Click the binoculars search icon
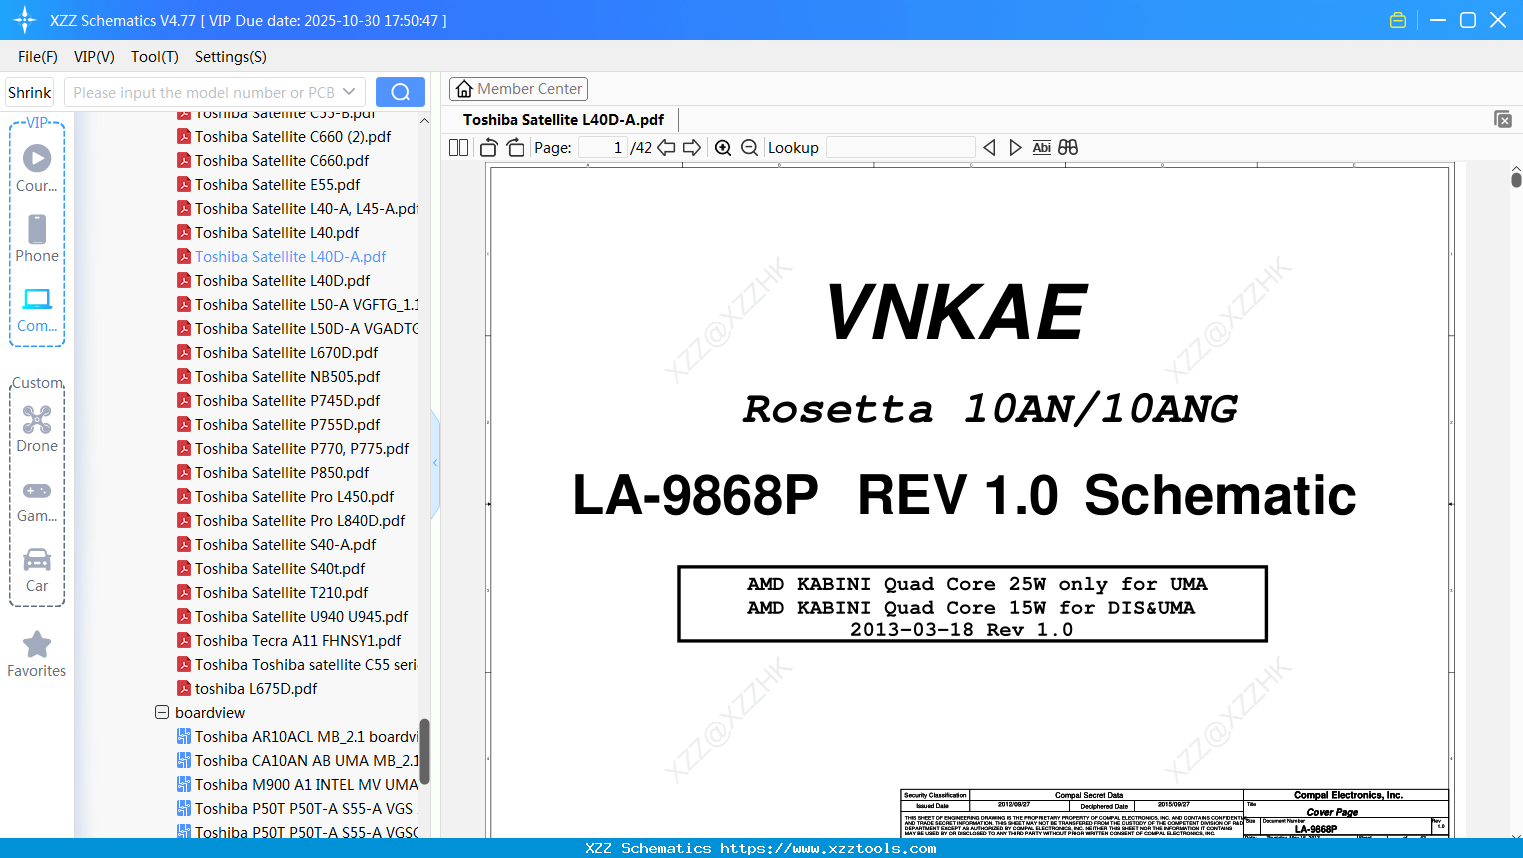Screen dimensions: 1523x858 point(1068,148)
